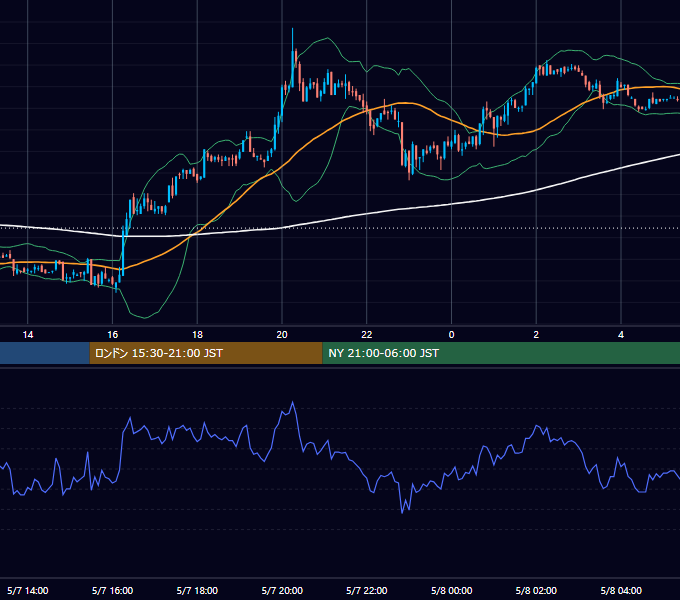The image size is (680, 600).
Task: Click the 5/7 18:00 time label
Action: click(x=197, y=590)
